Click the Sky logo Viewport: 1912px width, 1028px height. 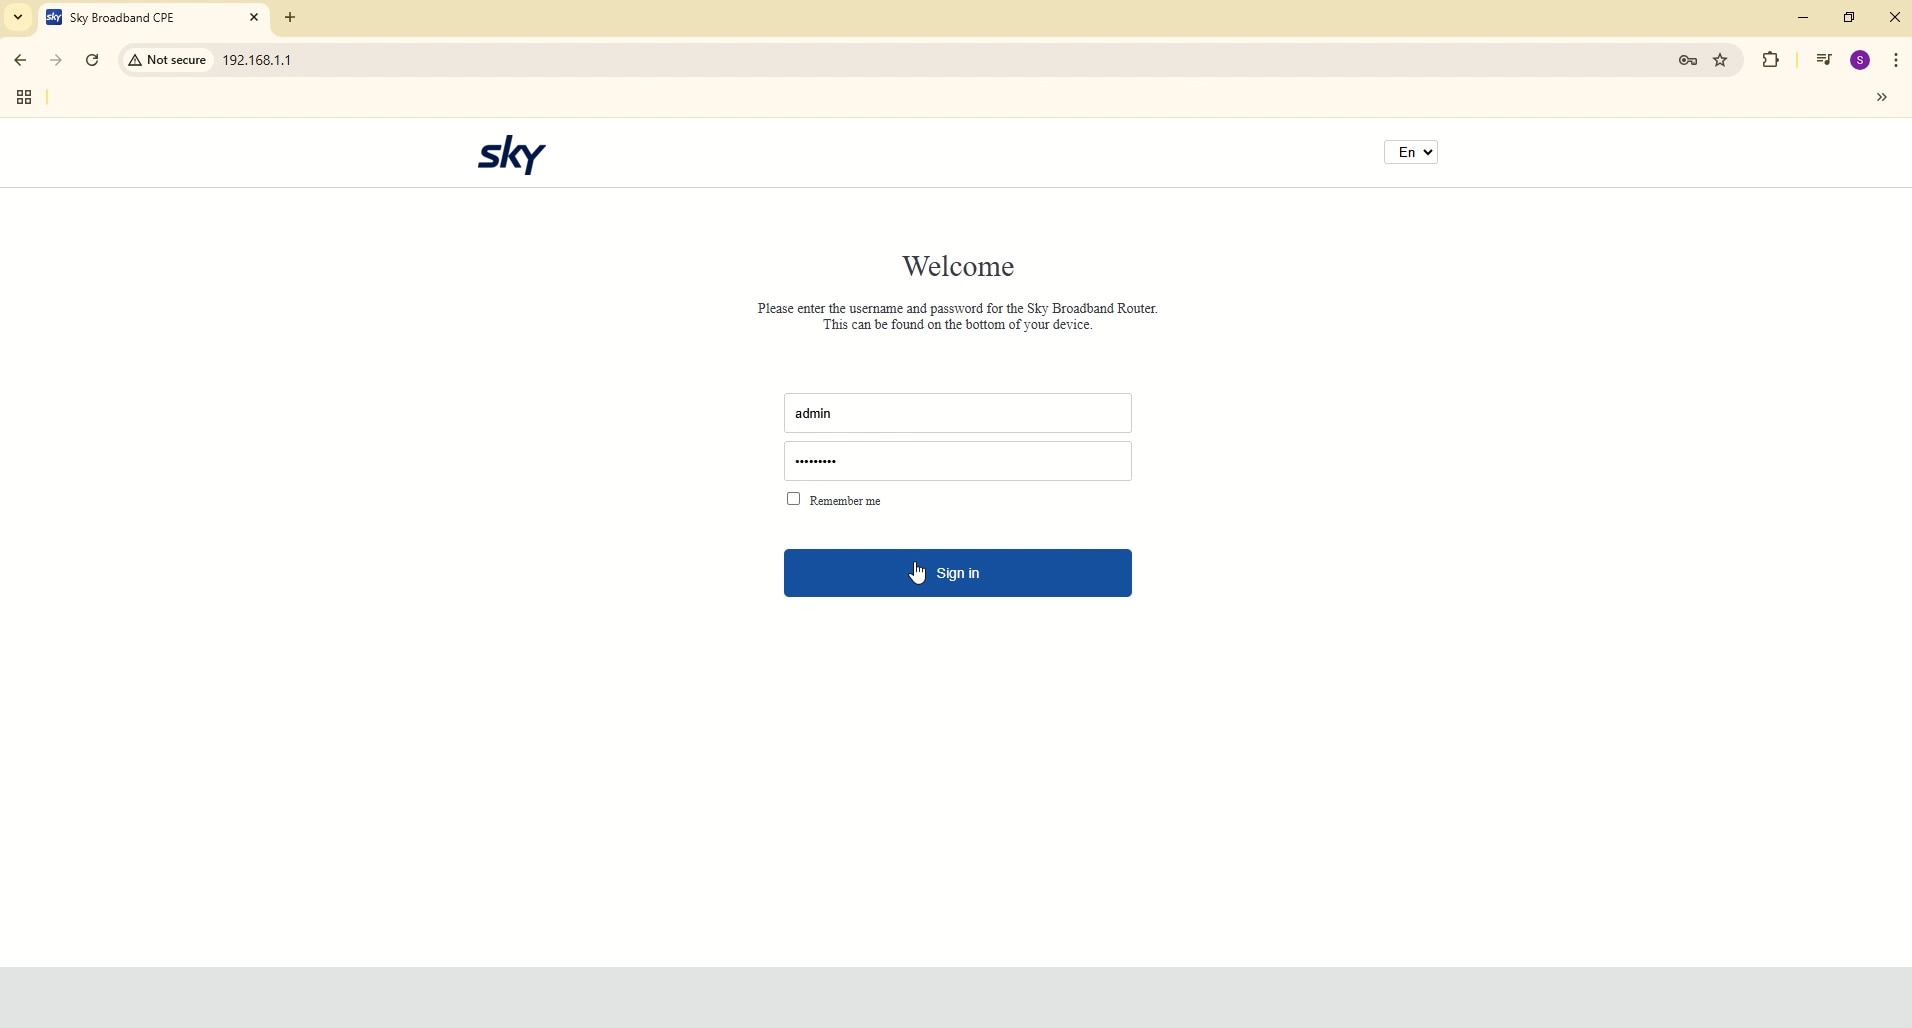[x=512, y=155]
